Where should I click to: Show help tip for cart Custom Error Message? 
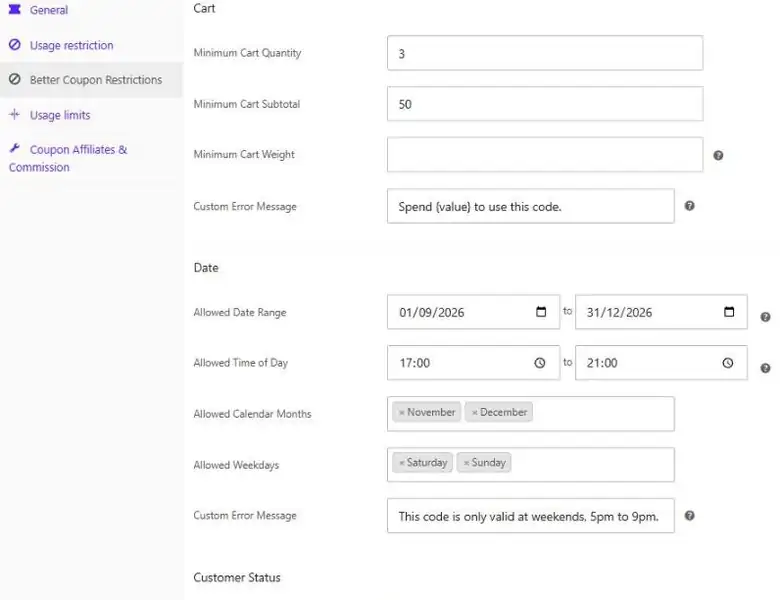(689, 205)
